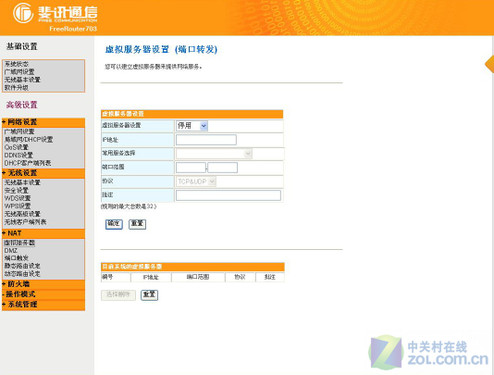The image size is (494, 375).
Task: Collapse the 无线设置 section header
Action: pyautogui.click(x=43, y=173)
